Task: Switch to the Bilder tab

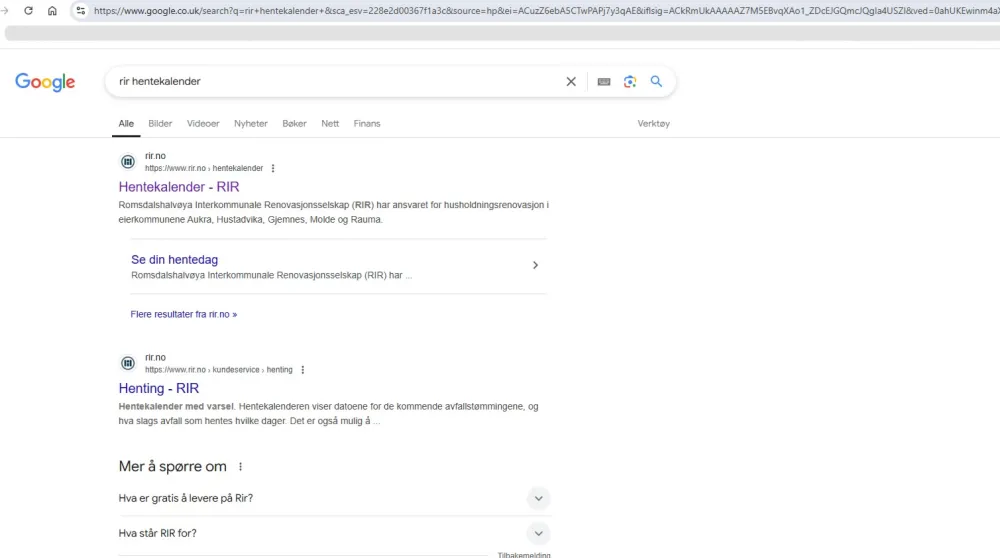Action: point(160,124)
